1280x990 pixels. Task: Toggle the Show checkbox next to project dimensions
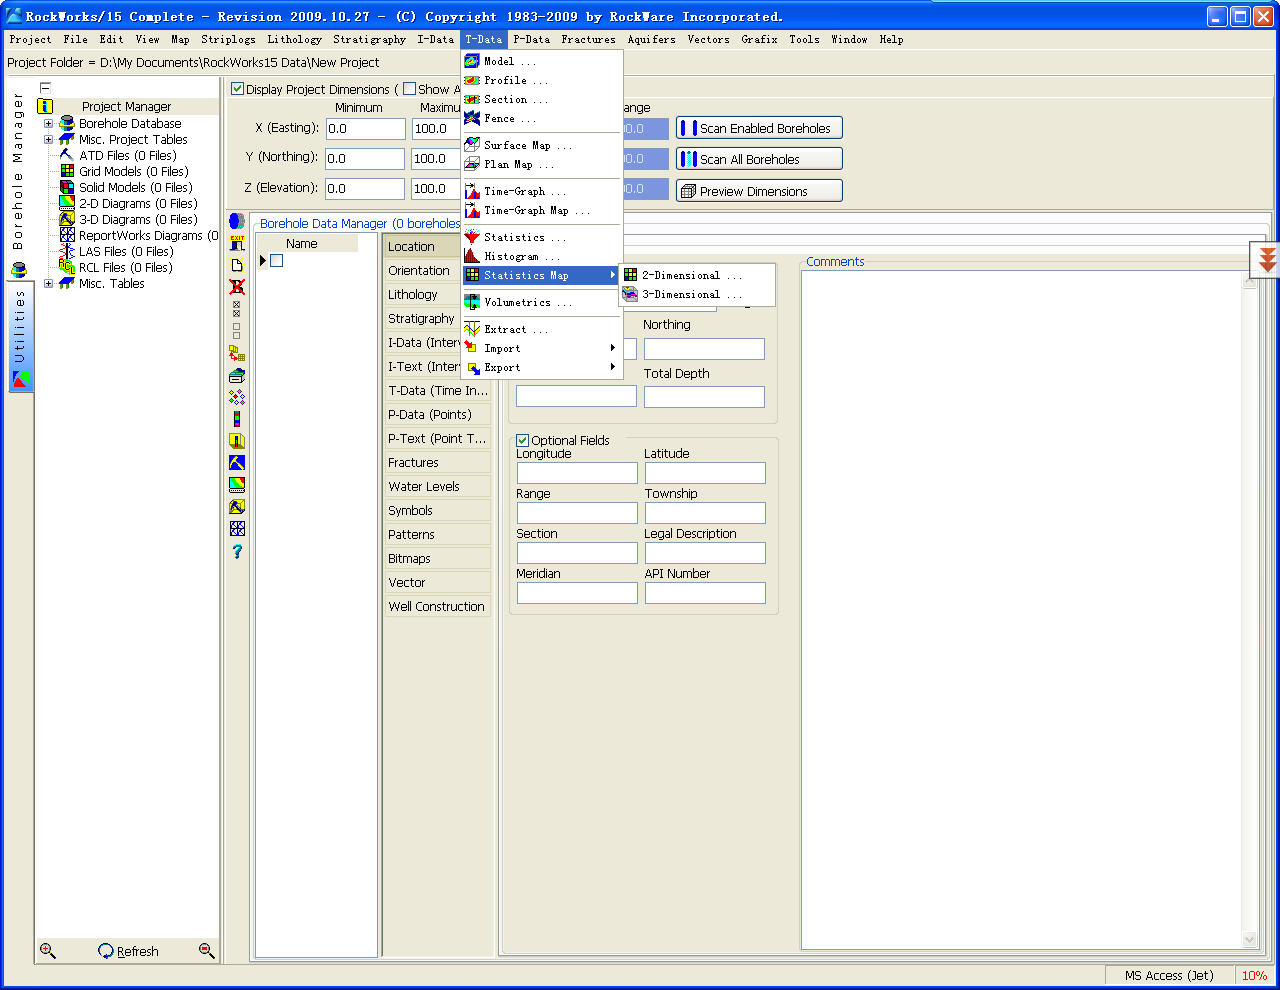pyautogui.click(x=409, y=89)
